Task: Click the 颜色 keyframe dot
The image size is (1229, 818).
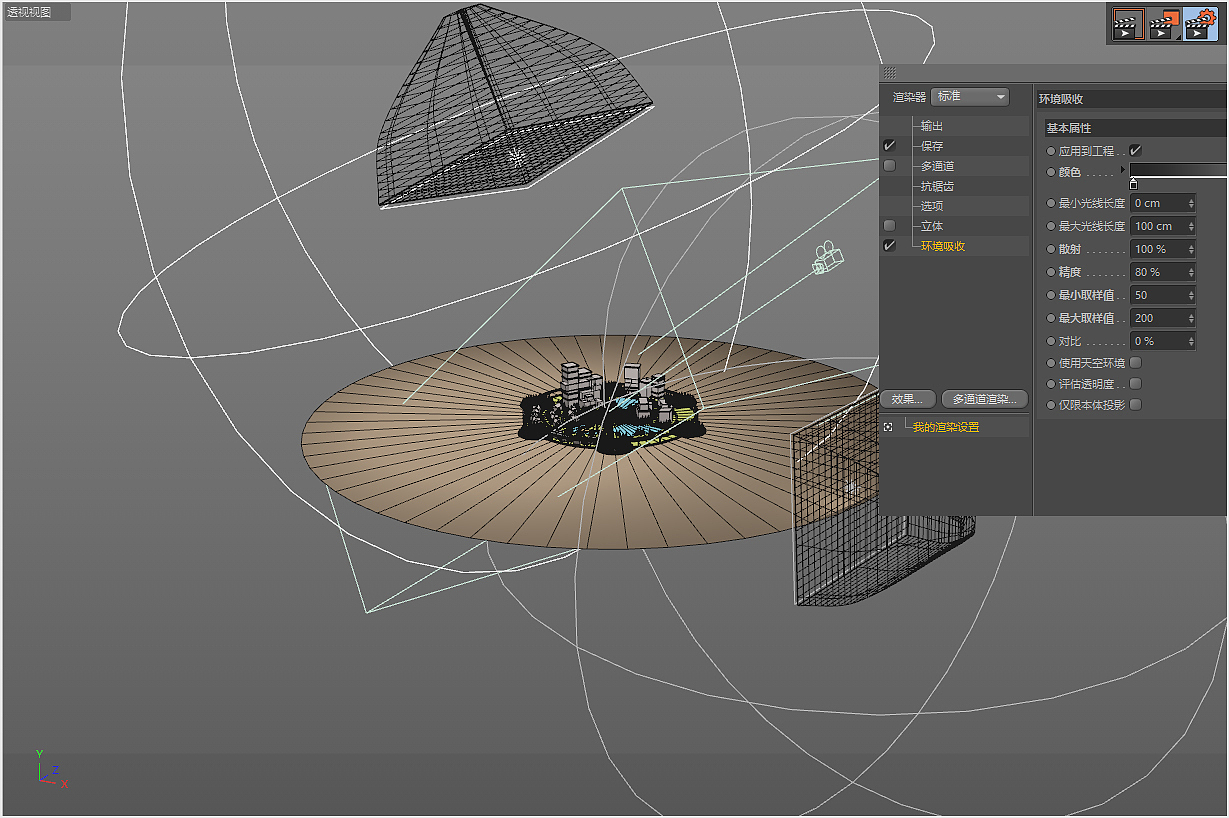Action: (x=1050, y=172)
